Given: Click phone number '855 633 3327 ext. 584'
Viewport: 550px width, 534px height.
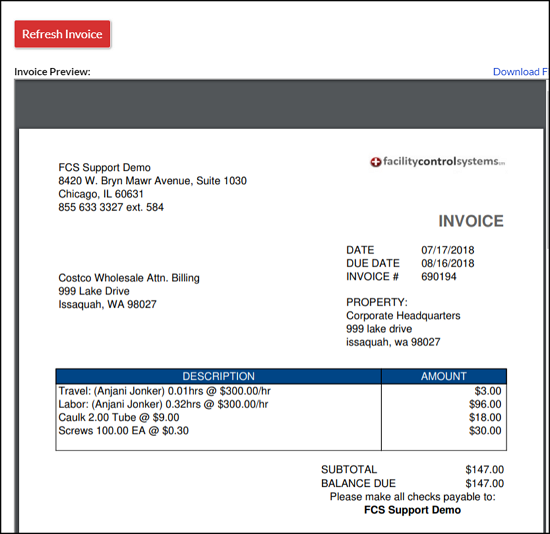Looking at the screenshot, I should tap(111, 207).
